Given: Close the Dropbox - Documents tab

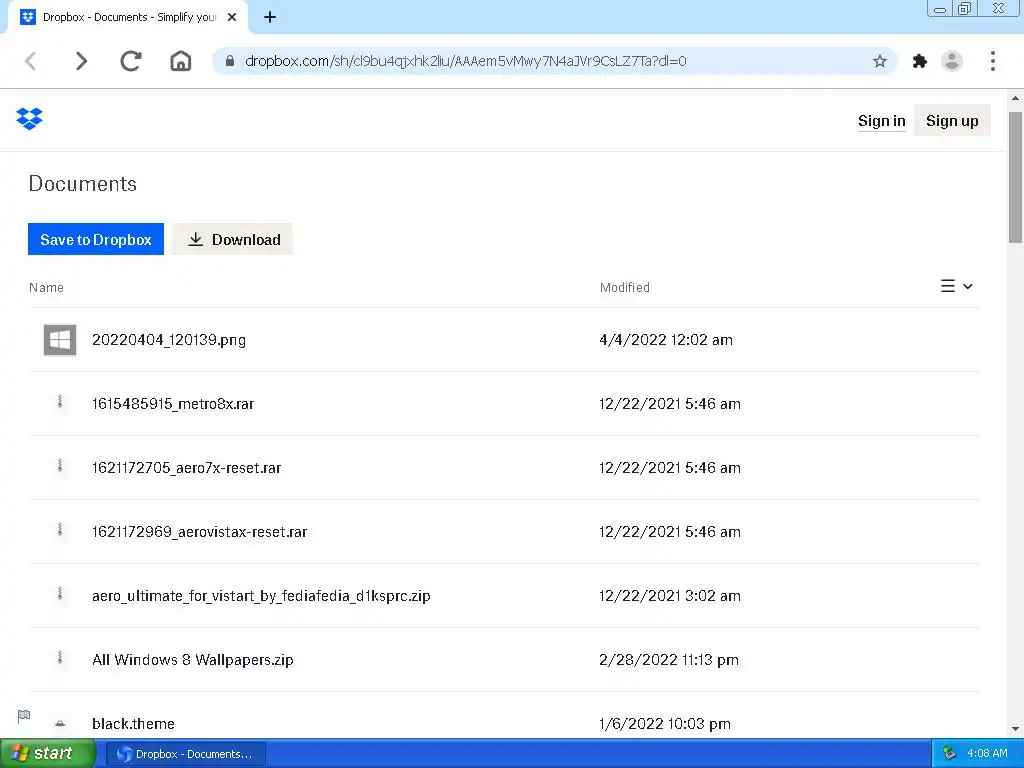Looking at the screenshot, I should 232,18.
